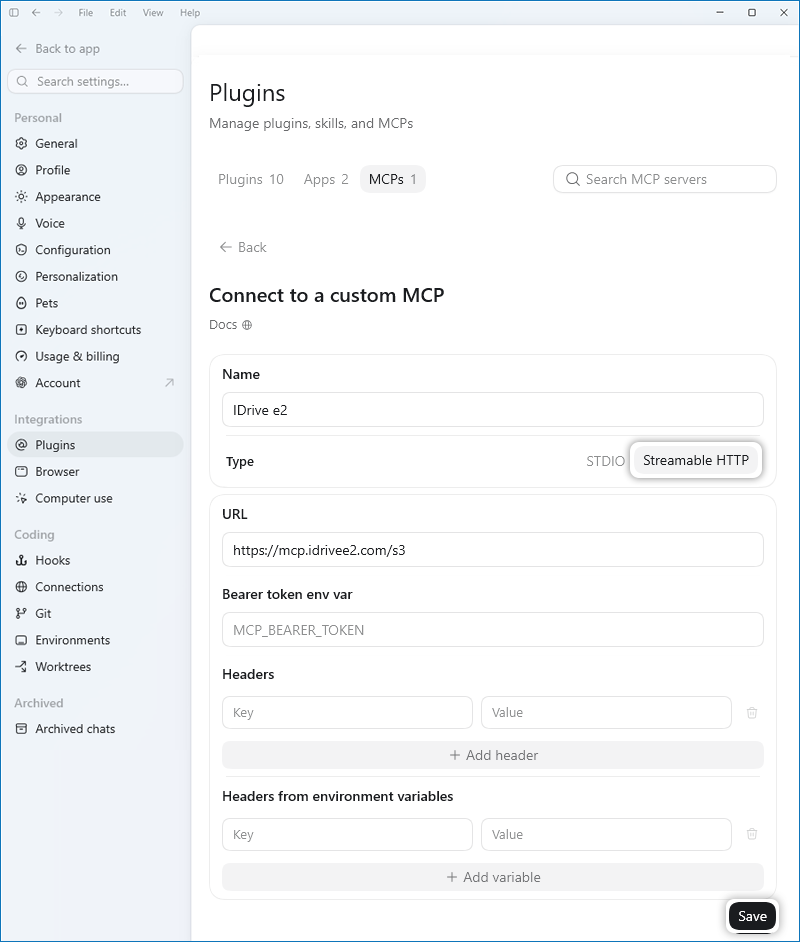Open Appearance sun icon
The image size is (800, 943).
tap(22, 197)
